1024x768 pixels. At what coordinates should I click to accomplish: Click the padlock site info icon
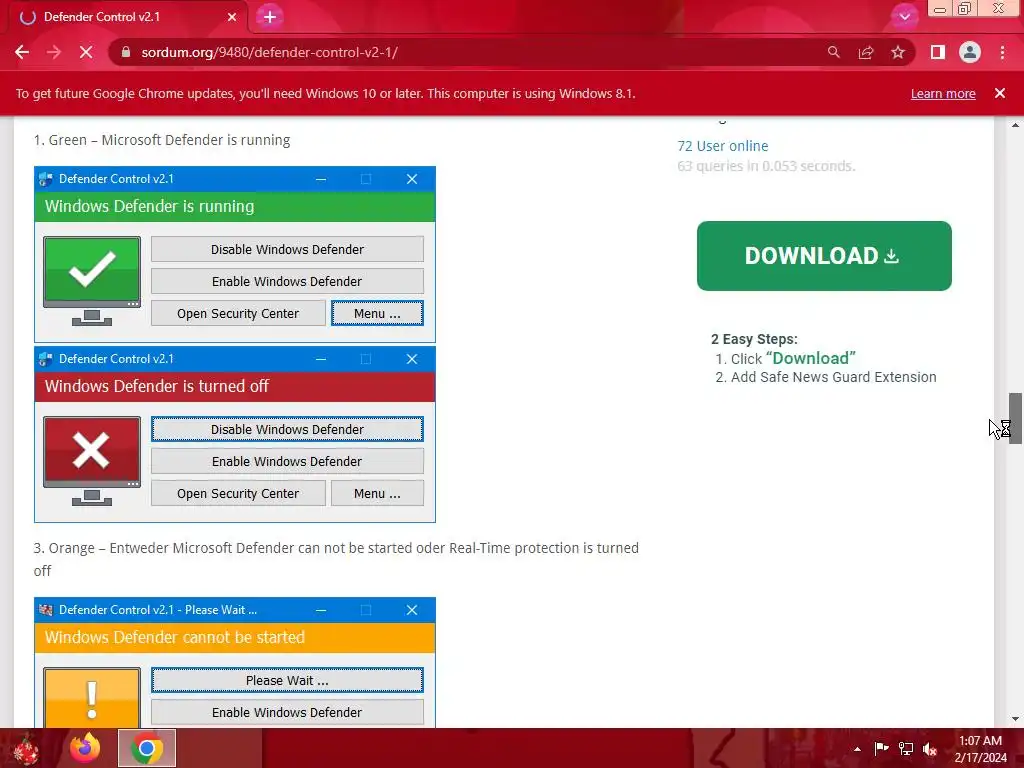[x=126, y=52]
